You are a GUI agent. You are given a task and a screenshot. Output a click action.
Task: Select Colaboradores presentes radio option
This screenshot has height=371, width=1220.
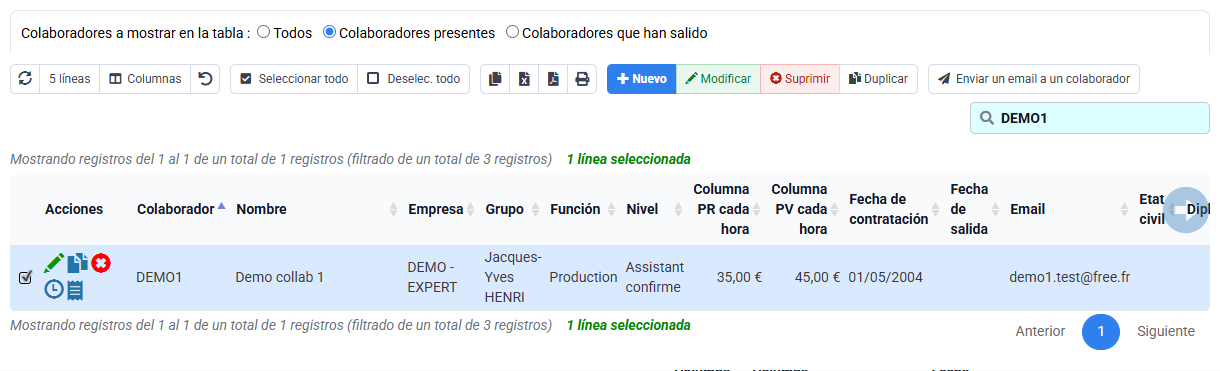tap(329, 32)
